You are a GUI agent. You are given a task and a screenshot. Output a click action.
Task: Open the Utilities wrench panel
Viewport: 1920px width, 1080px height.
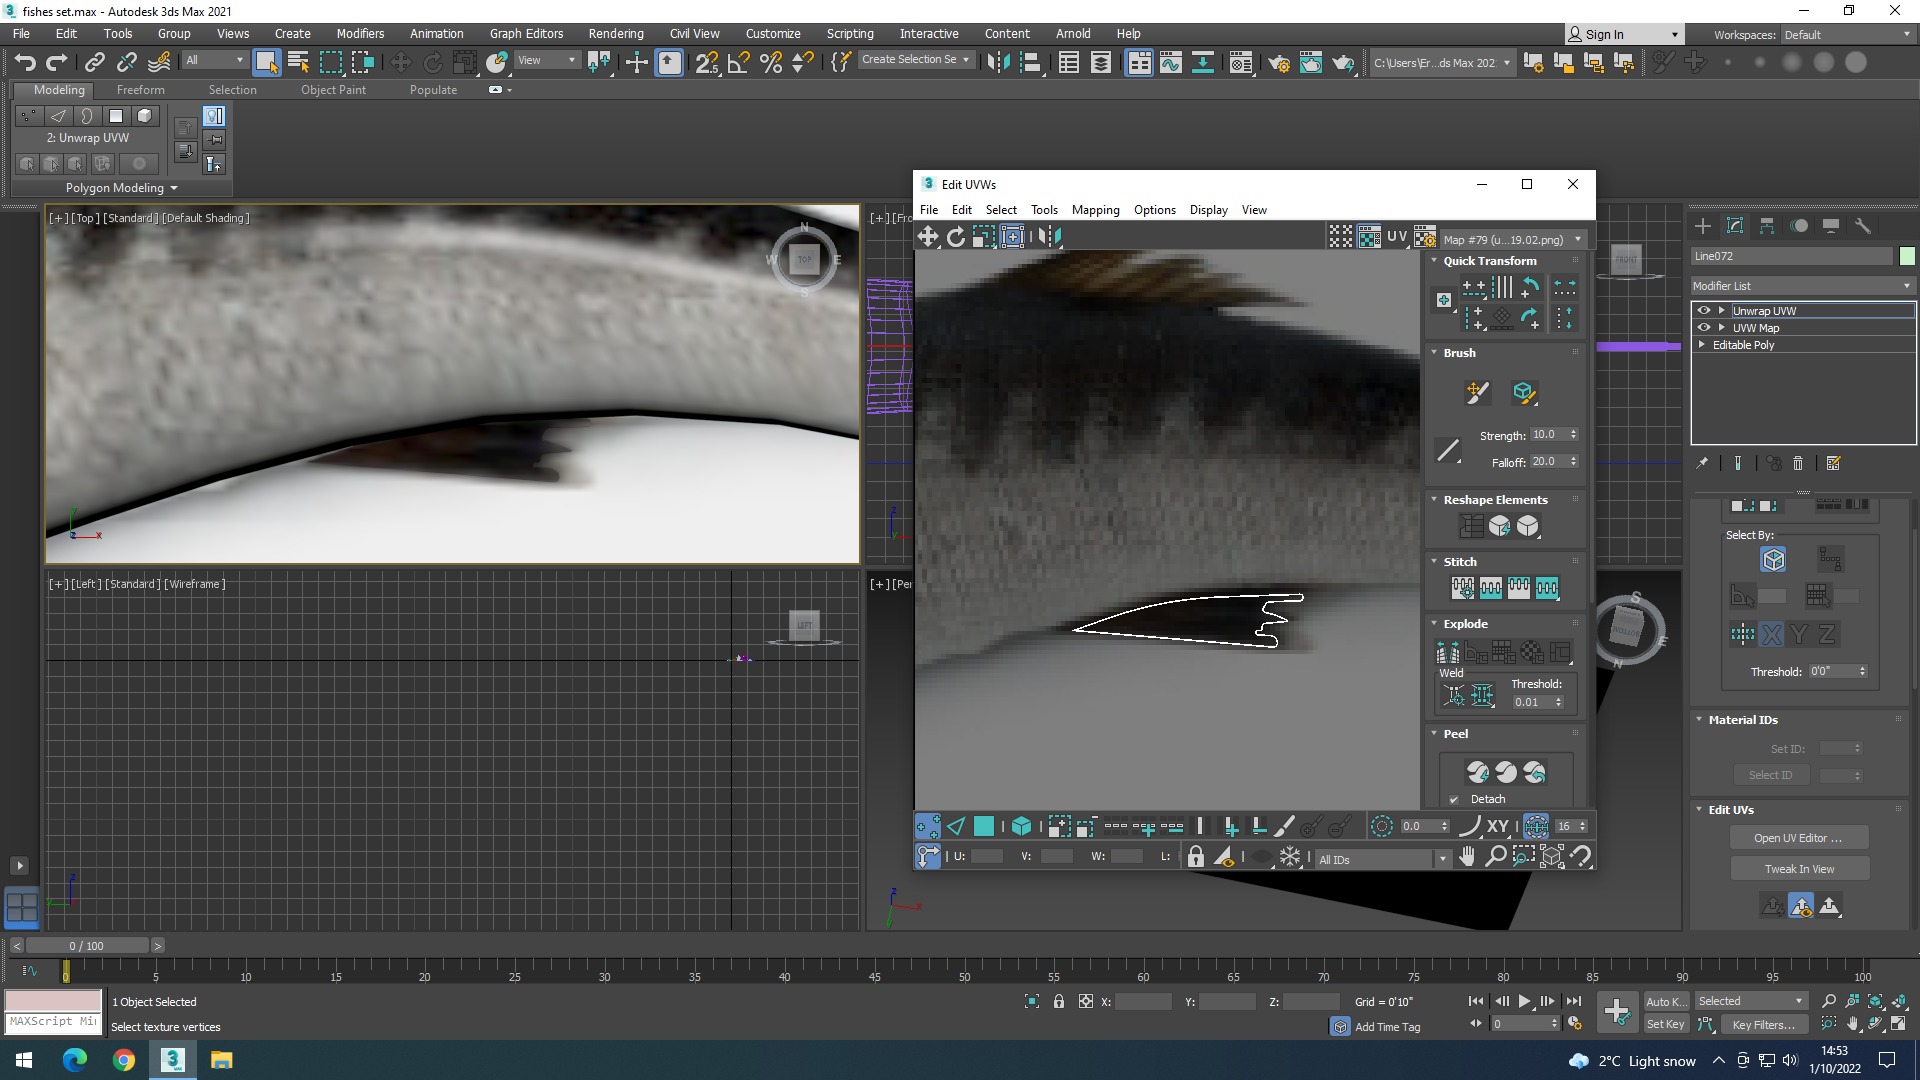coord(1863,226)
